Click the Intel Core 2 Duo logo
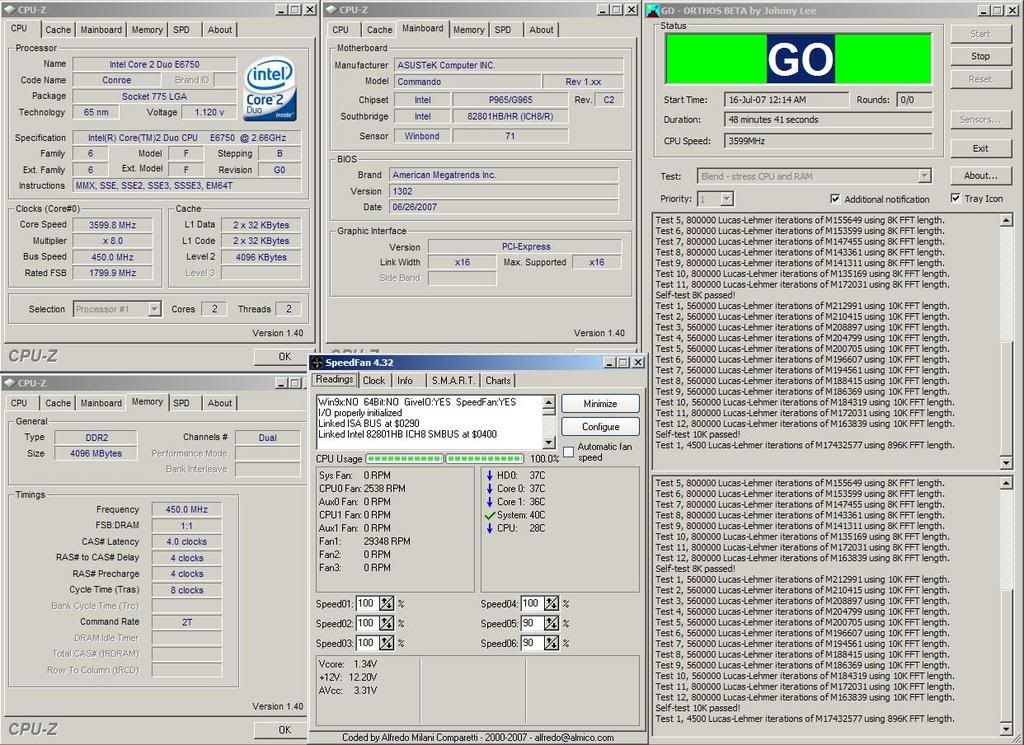 coord(270,89)
